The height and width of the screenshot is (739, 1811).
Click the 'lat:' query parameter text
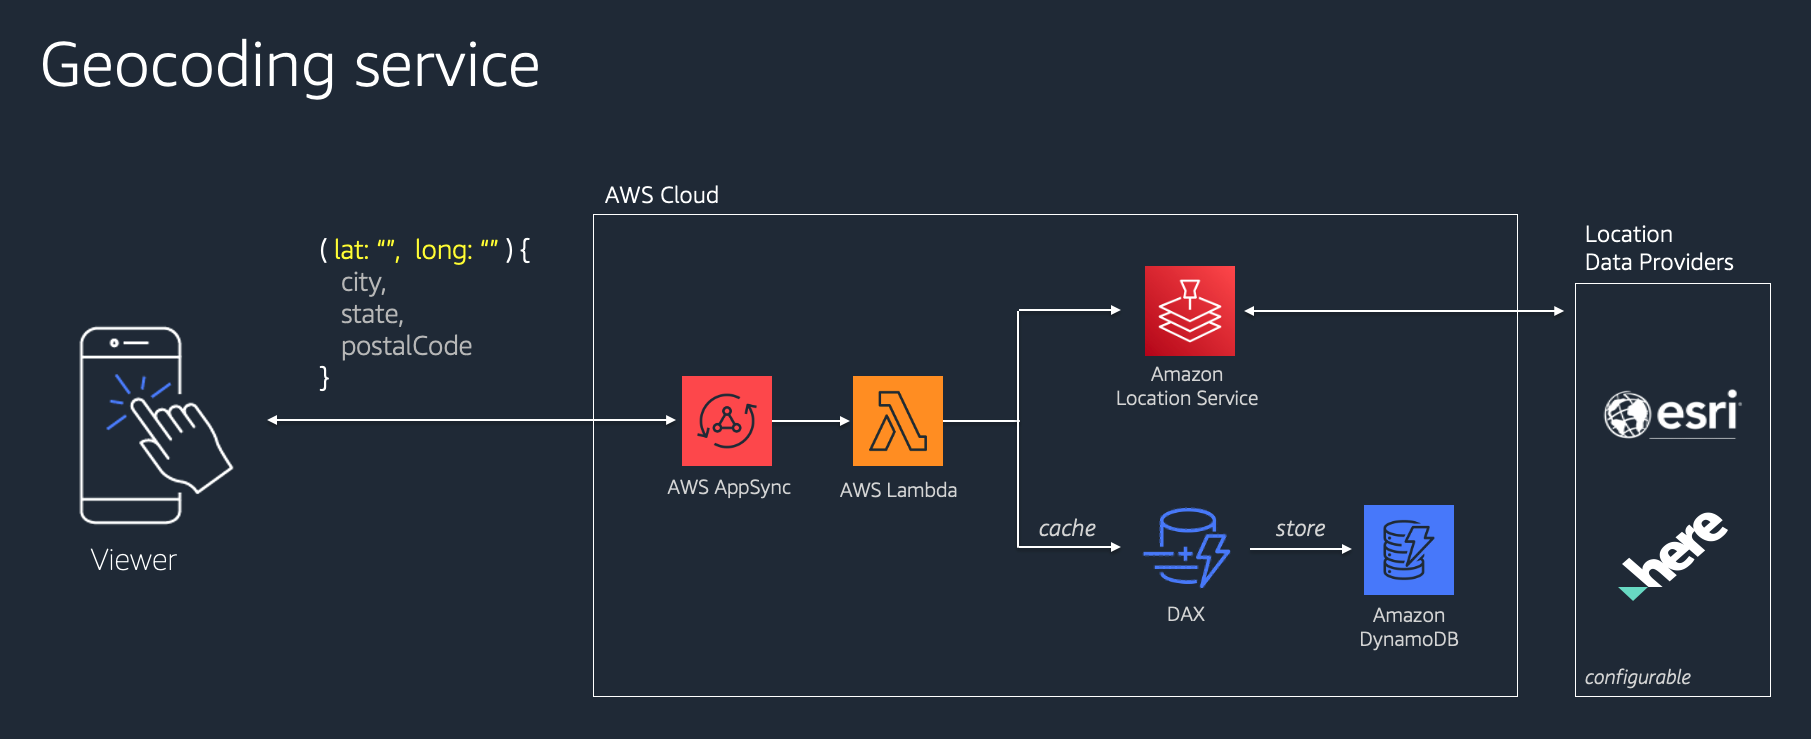click(x=351, y=250)
